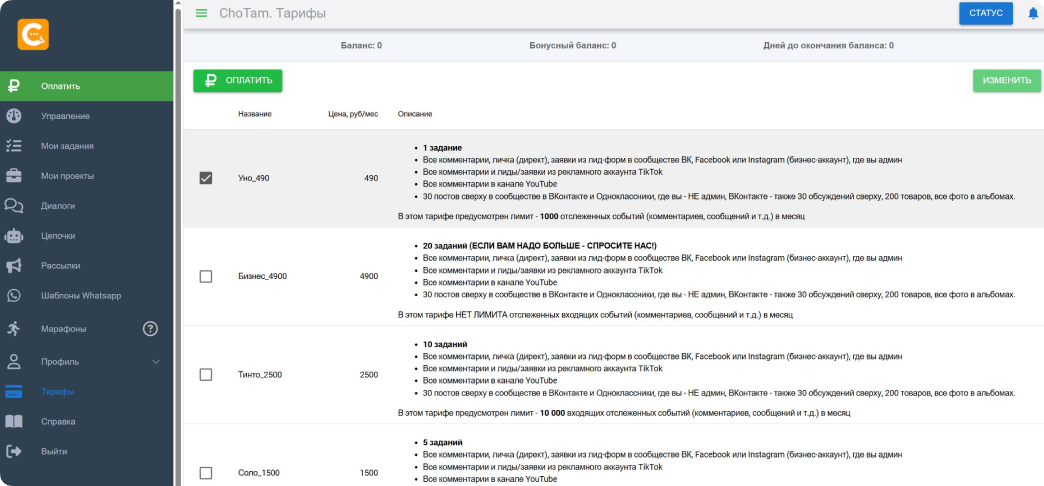The height and width of the screenshot is (486, 1044).
Task: Open Оплатить in the sidebar
Action: pos(87,86)
